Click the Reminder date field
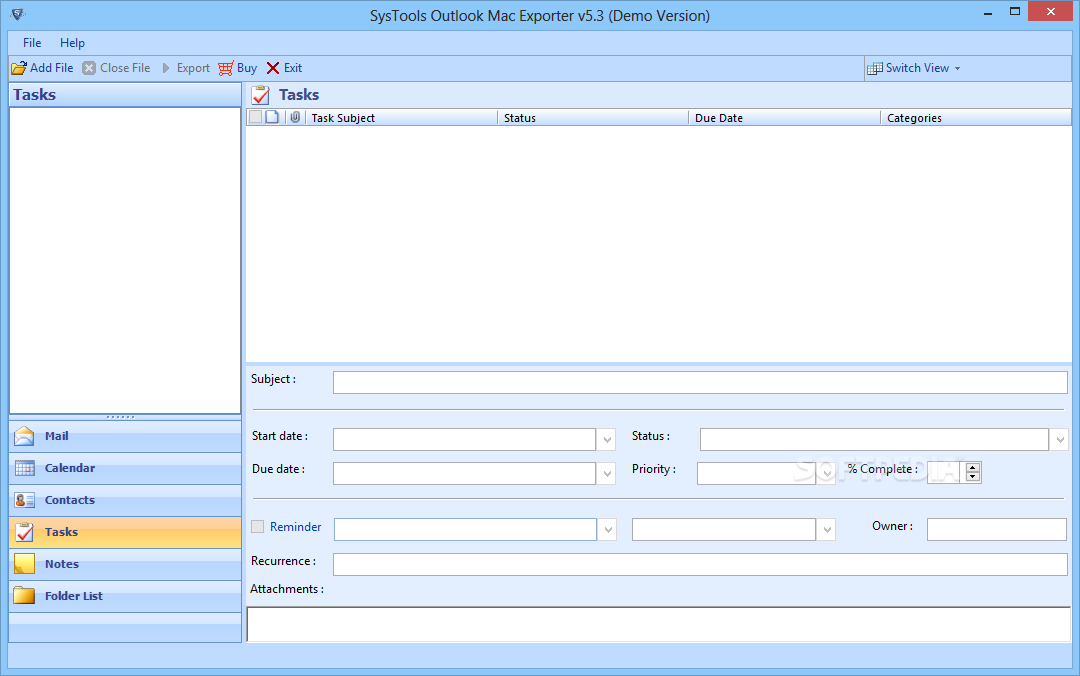1080x676 pixels. pyautogui.click(x=466, y=529)
